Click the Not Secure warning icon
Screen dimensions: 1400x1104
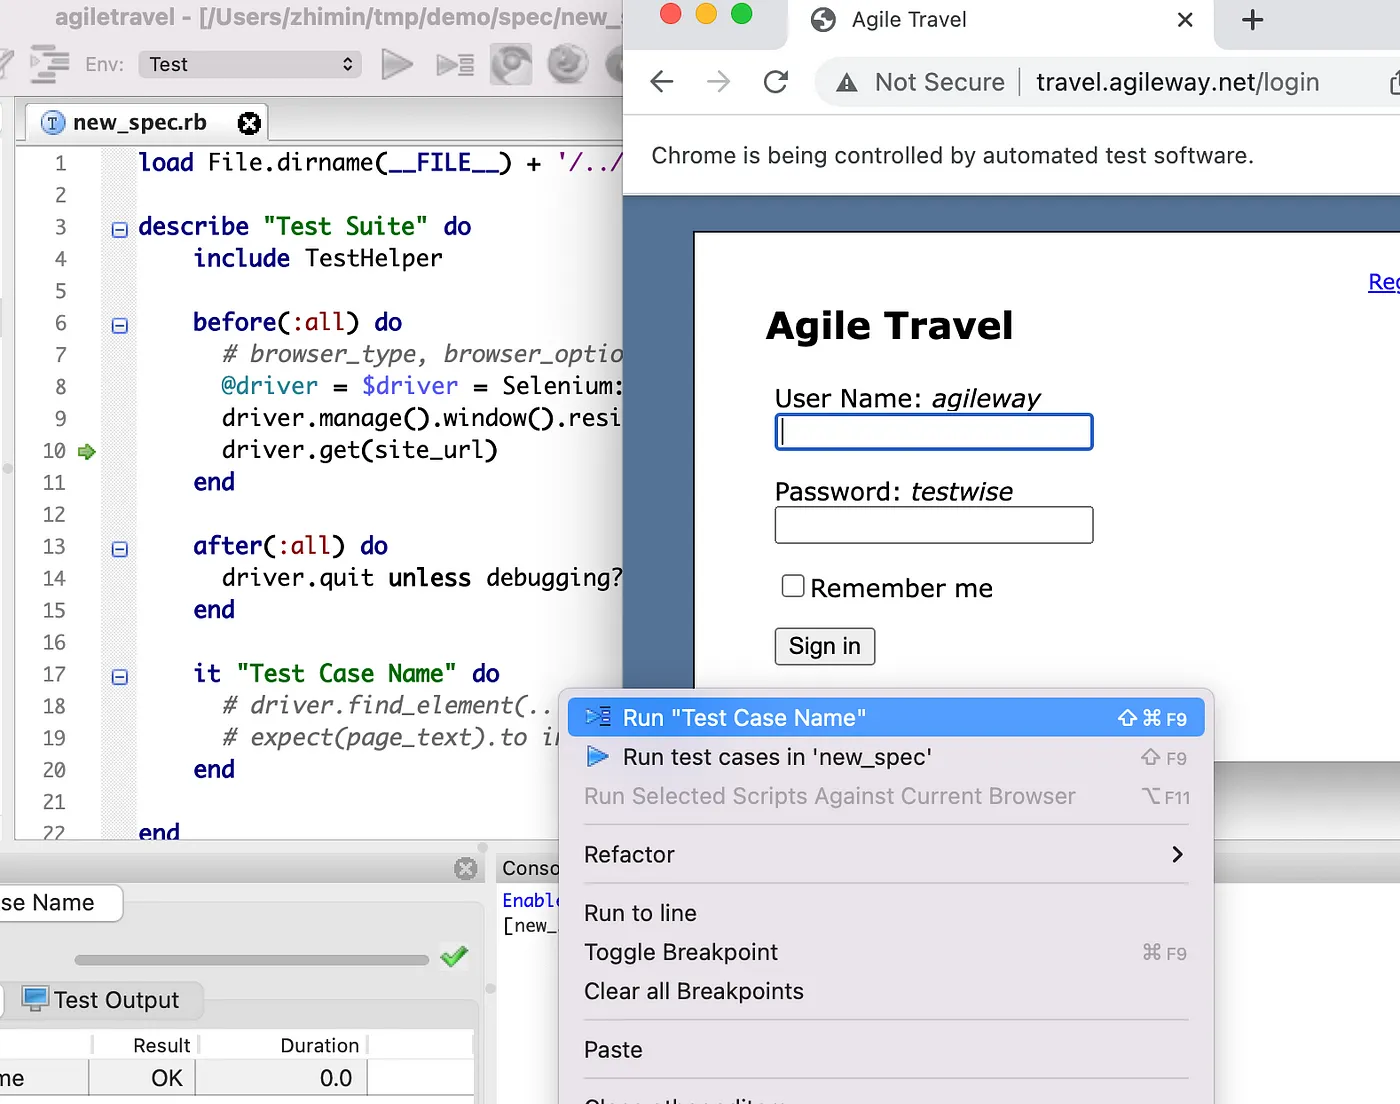[847, 83]
